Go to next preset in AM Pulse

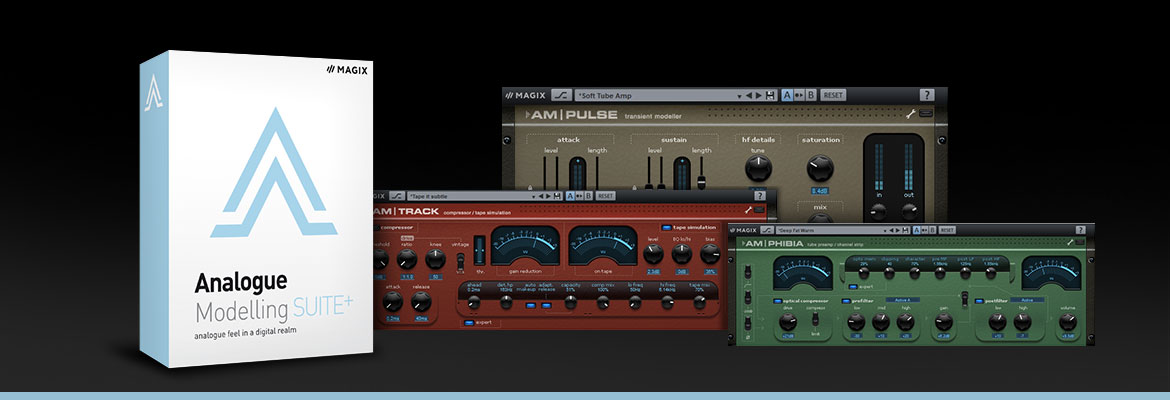click(759, 96)
